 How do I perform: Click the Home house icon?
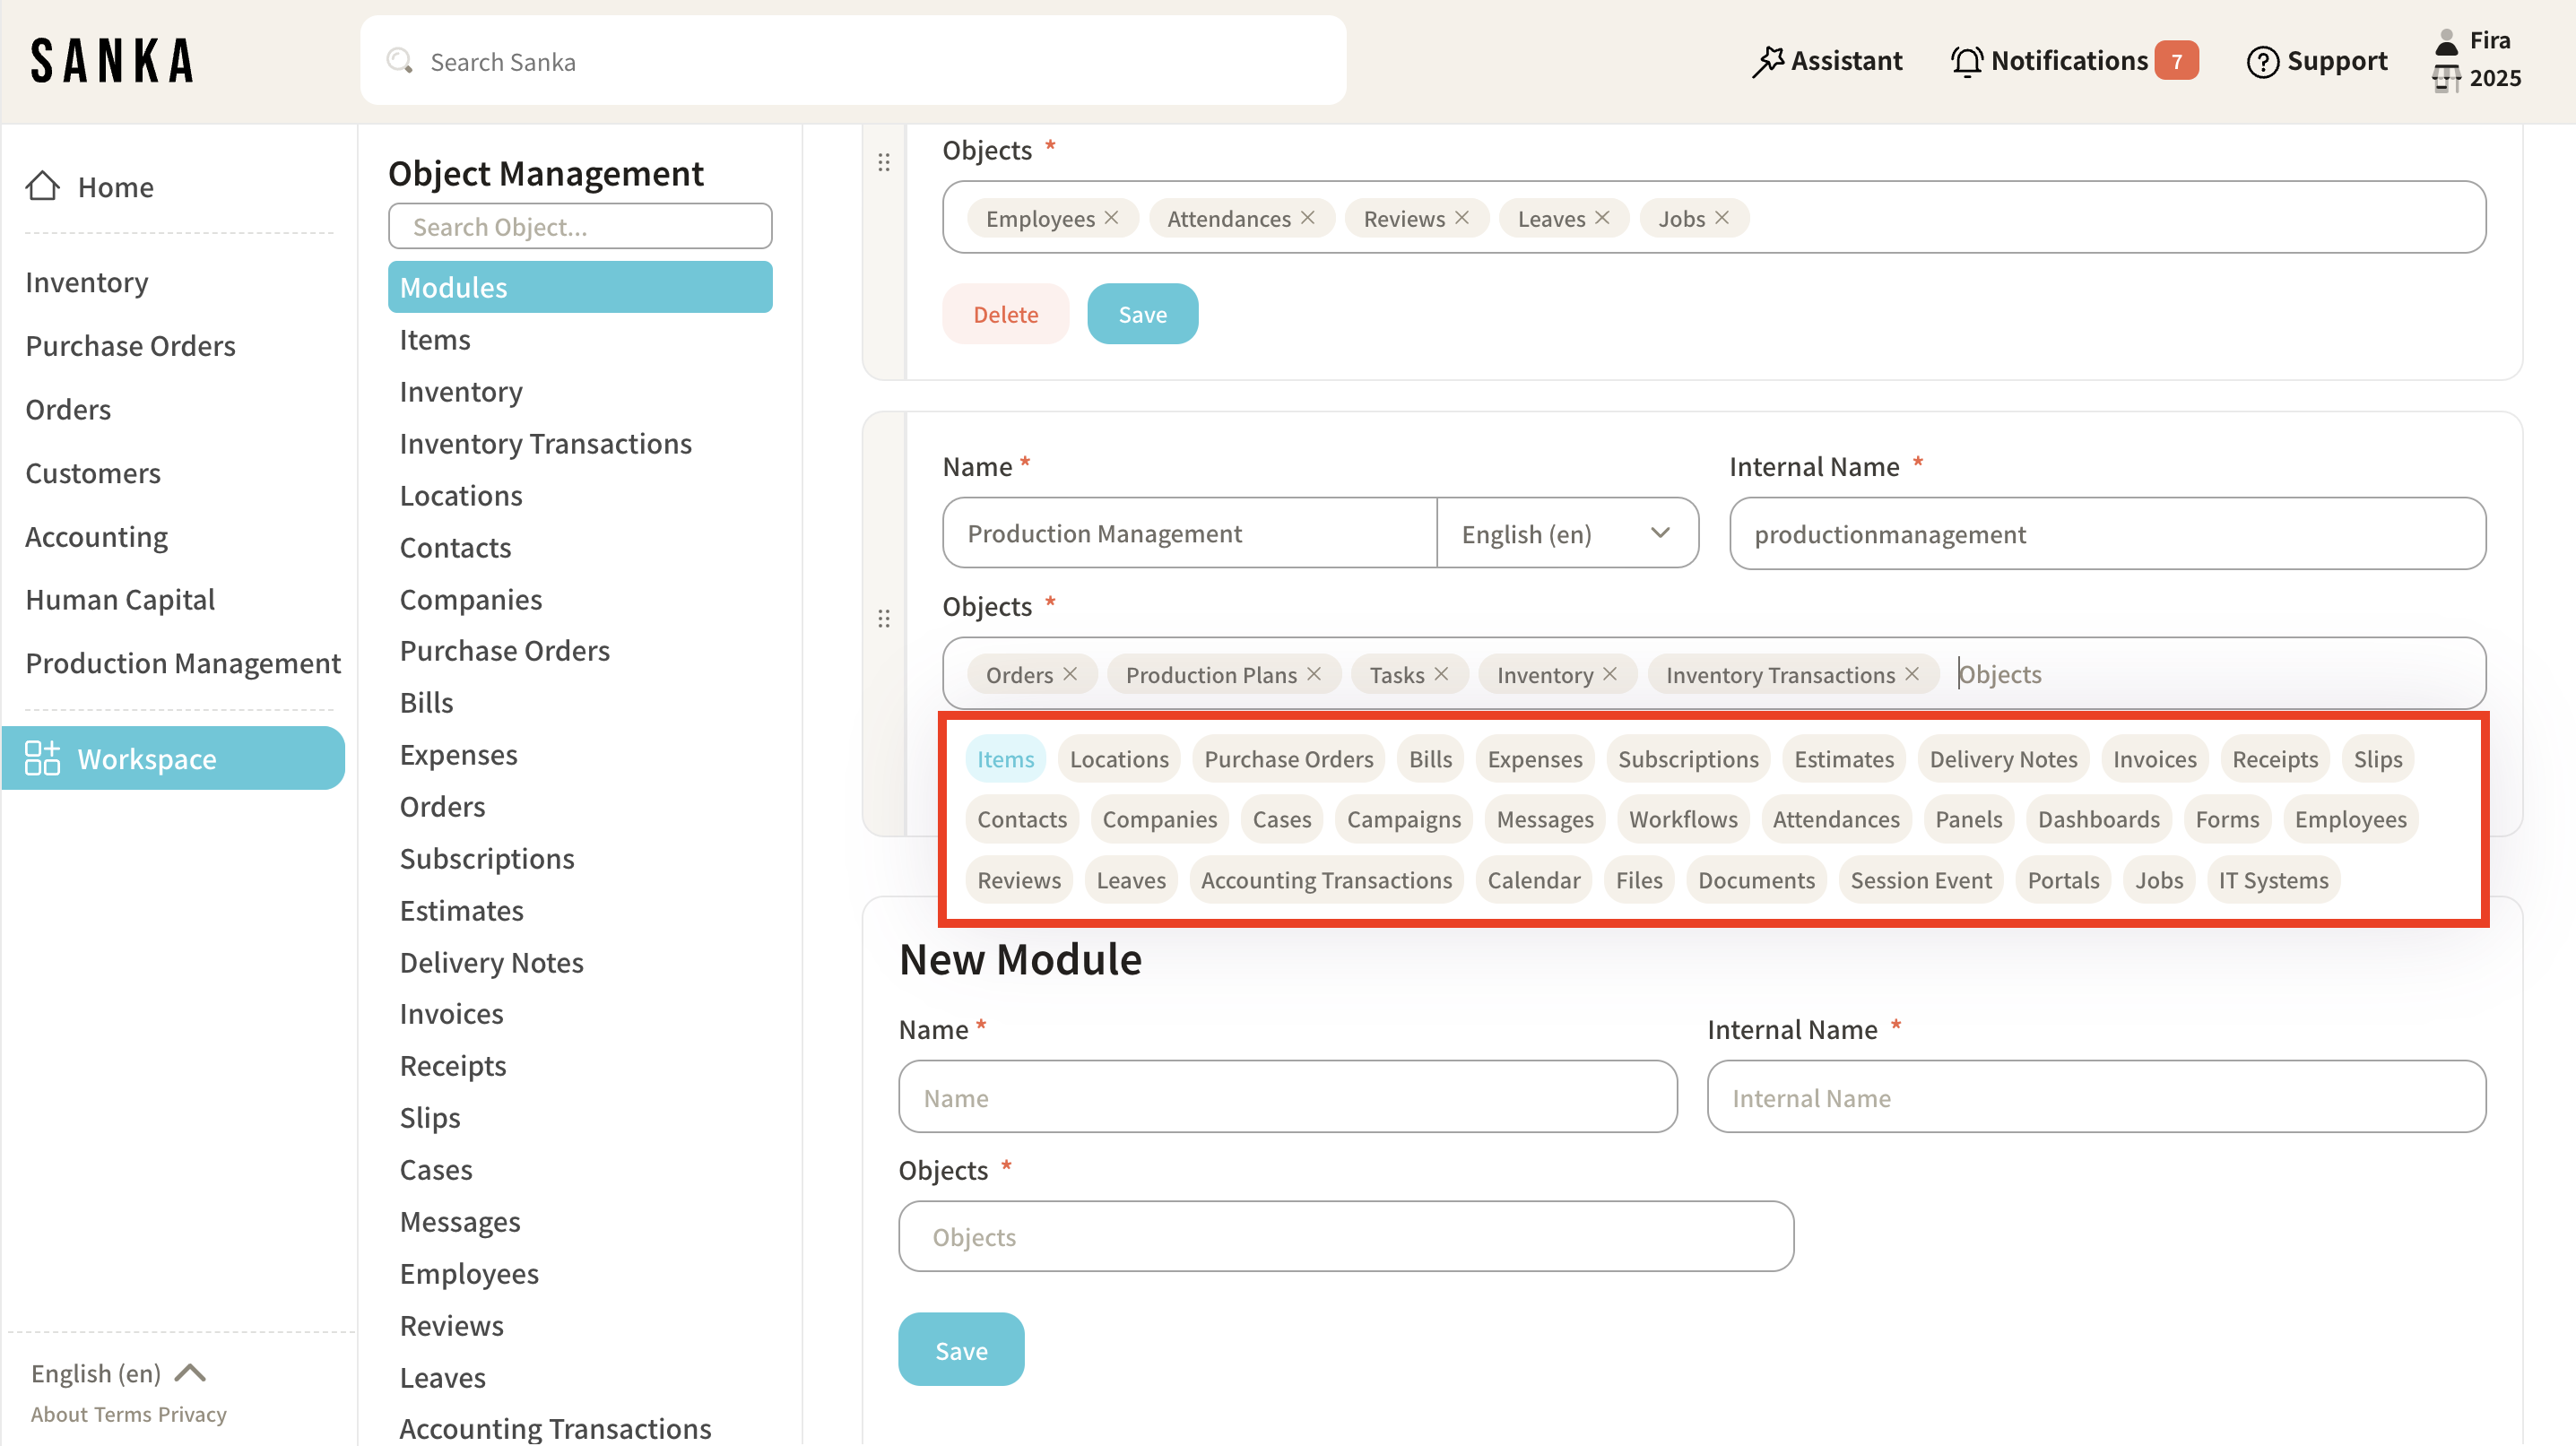(42, 186)
